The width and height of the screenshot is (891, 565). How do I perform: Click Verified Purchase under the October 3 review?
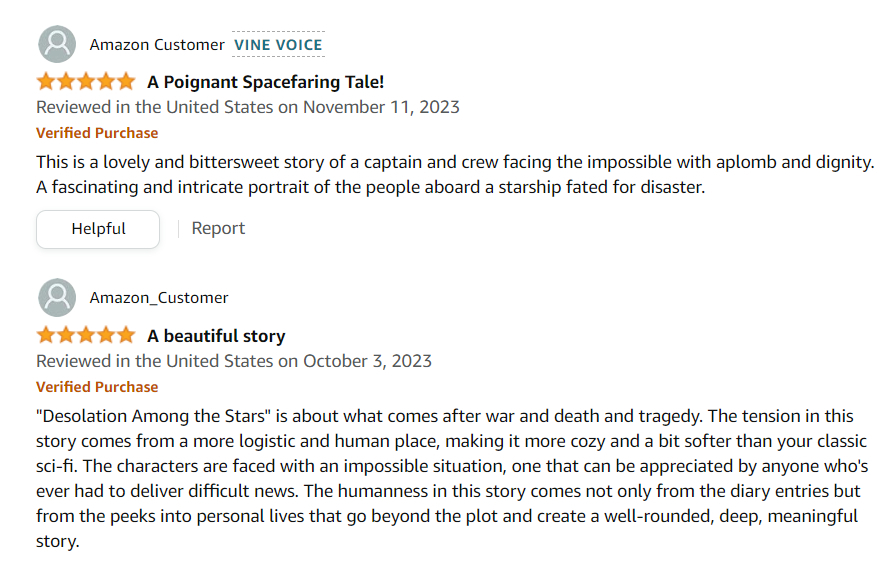(x=97, y=387)
